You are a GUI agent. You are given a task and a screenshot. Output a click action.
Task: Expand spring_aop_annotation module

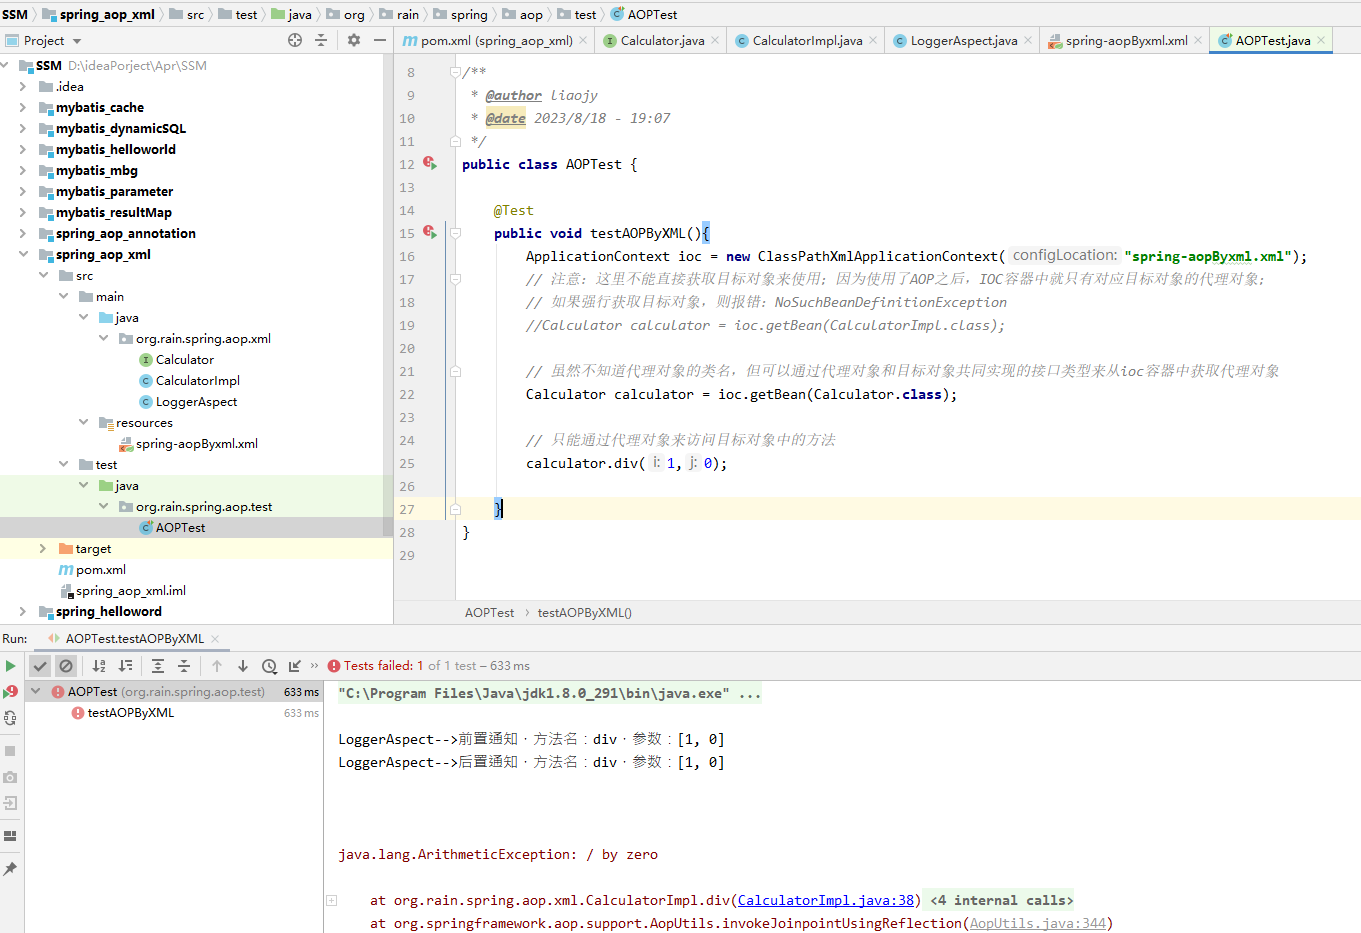click(23, 234)
